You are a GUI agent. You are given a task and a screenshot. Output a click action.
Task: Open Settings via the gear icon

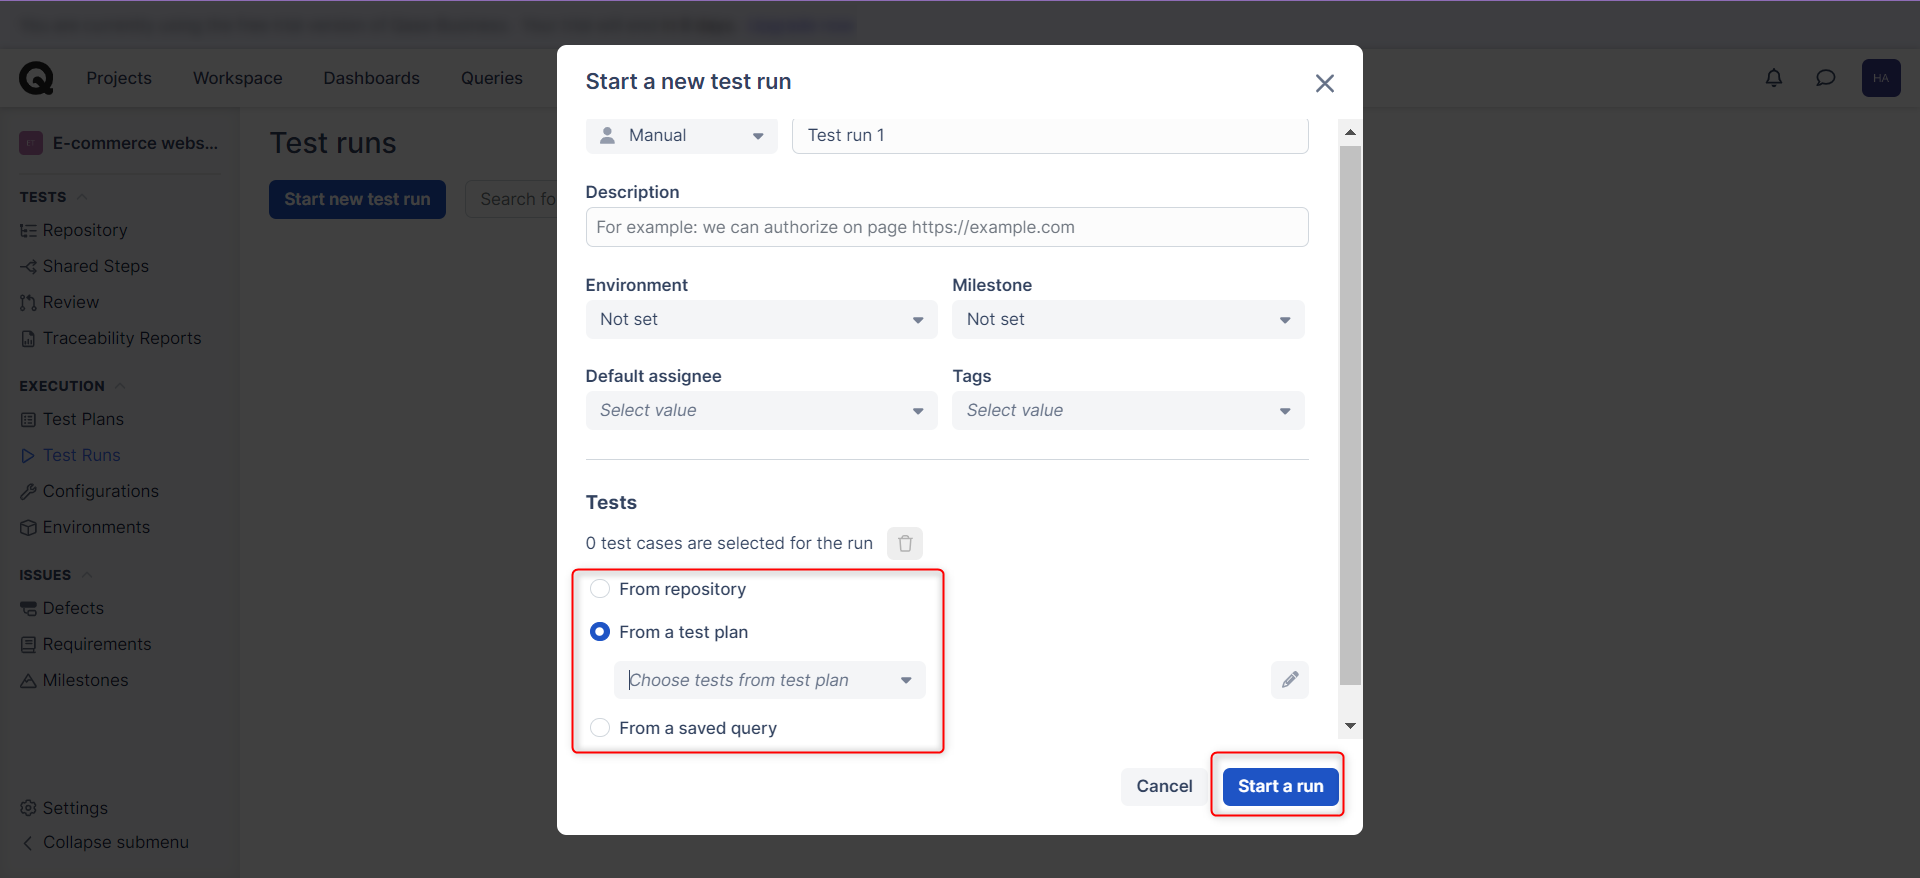tap(28, 808)
